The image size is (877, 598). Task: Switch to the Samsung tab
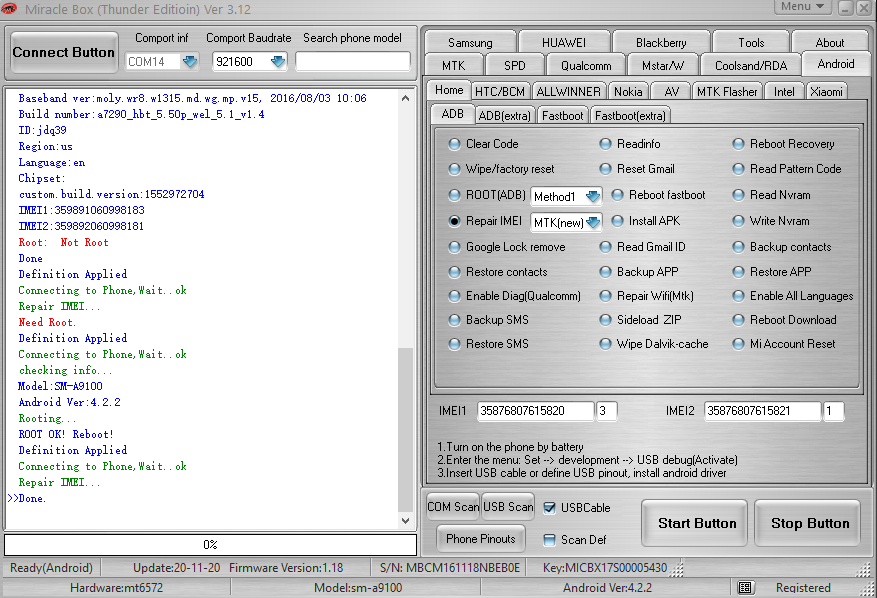470,43
